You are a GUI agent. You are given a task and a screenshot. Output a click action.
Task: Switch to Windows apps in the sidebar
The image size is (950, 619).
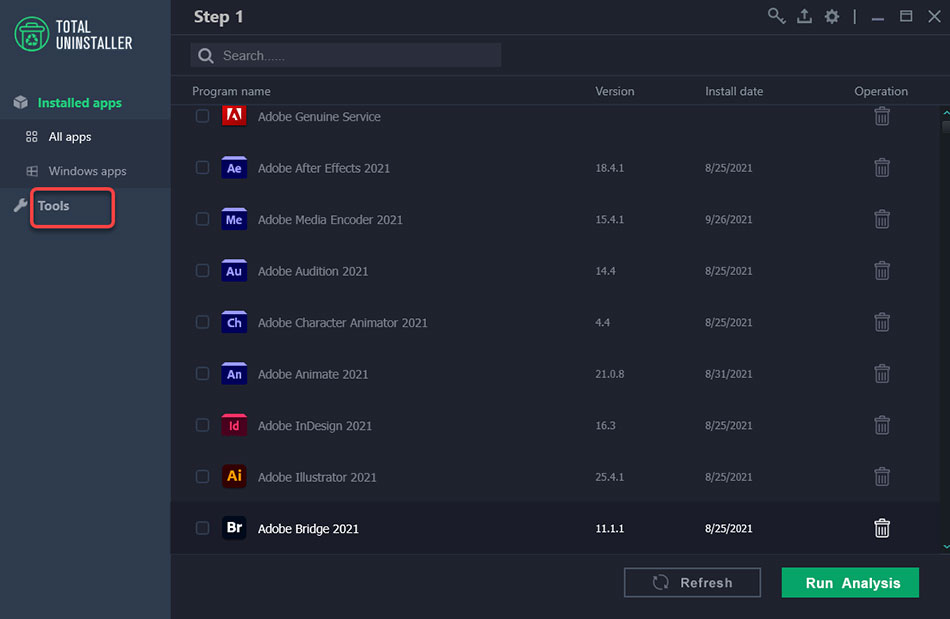87,171
